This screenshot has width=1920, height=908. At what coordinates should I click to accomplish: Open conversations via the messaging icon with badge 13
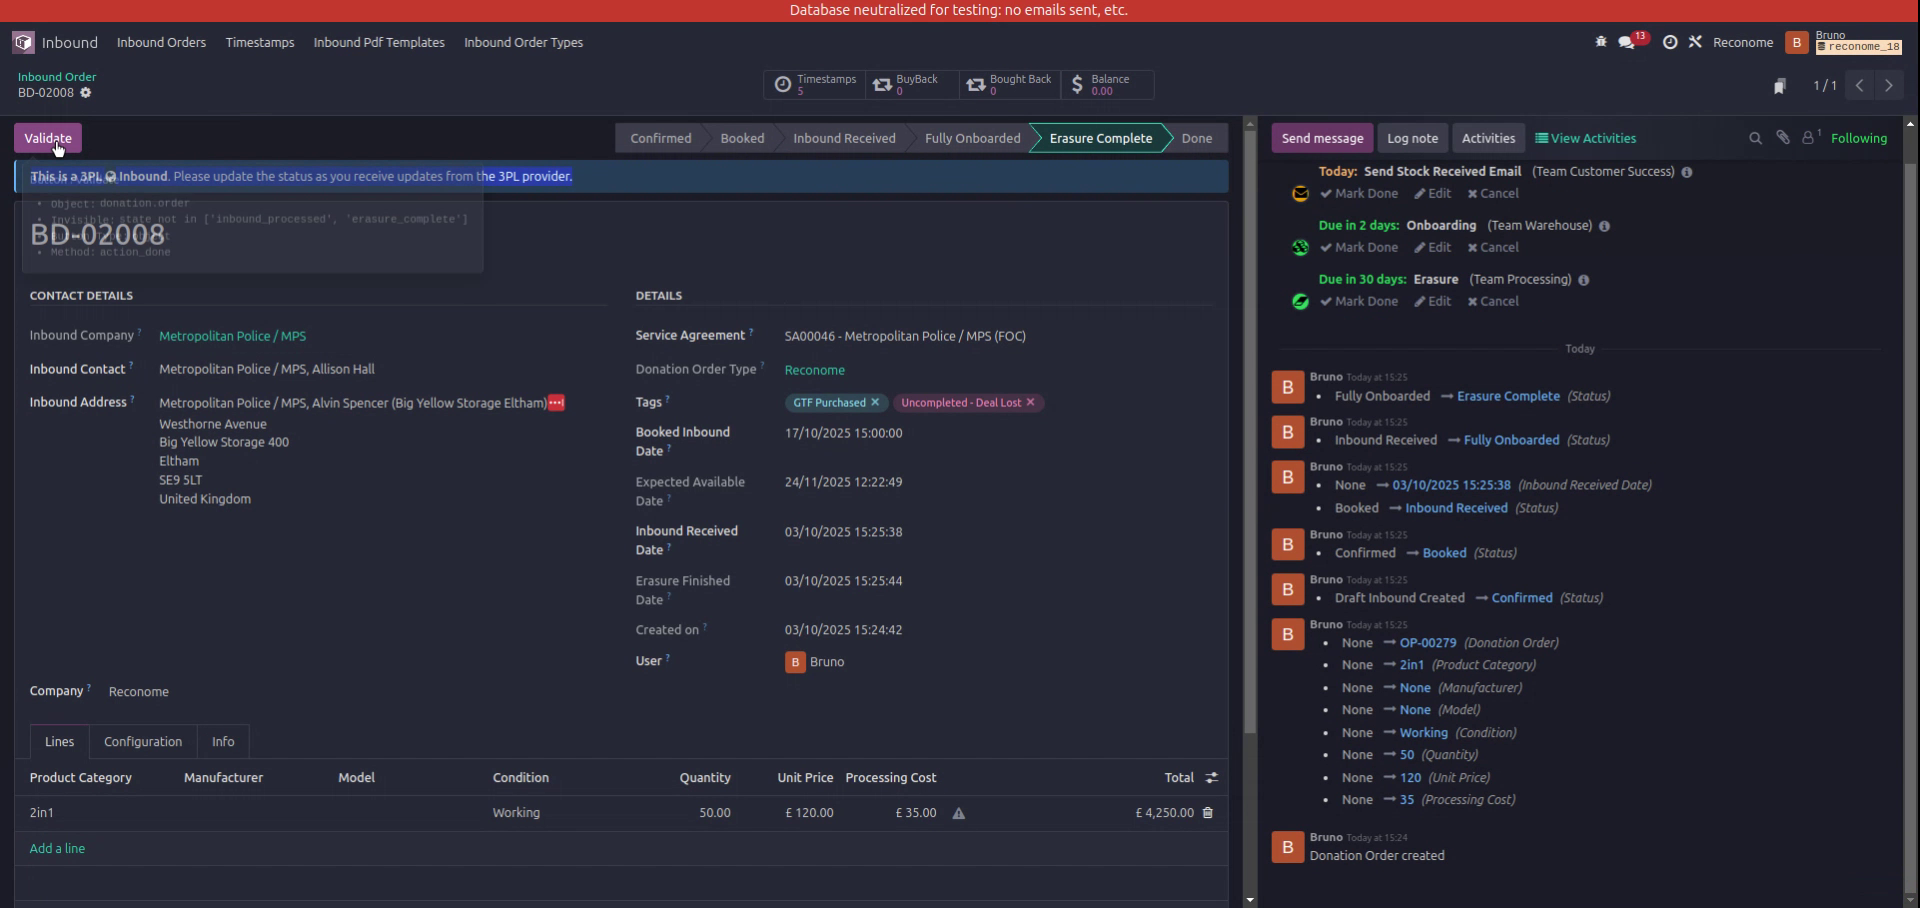pyautogui.click(x=1627, y=42)
